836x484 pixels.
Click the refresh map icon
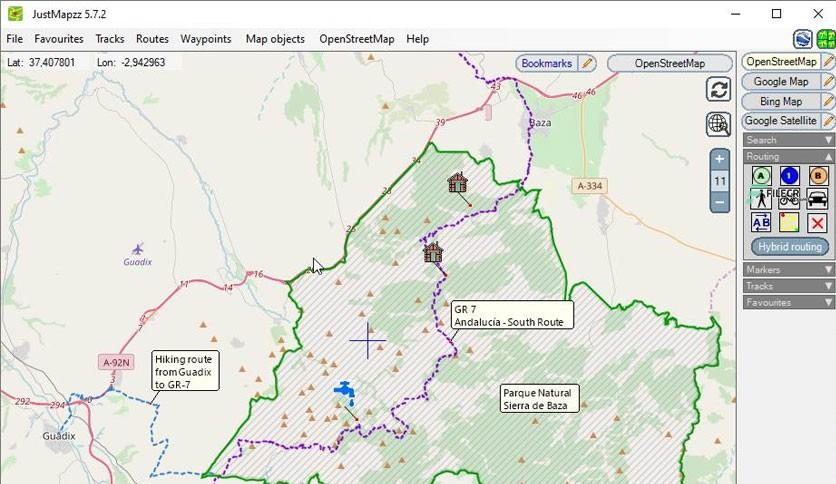click(718, 89)
